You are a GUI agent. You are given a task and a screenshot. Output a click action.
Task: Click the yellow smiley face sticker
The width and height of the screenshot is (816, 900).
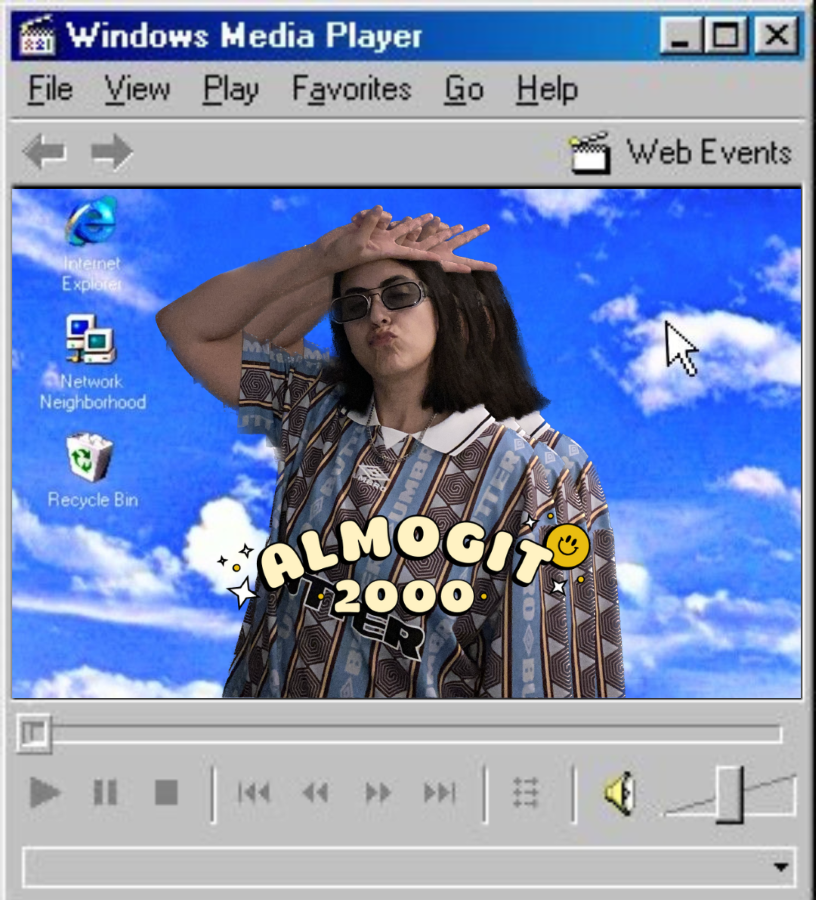pyautogui.click(x=568, y=546)
